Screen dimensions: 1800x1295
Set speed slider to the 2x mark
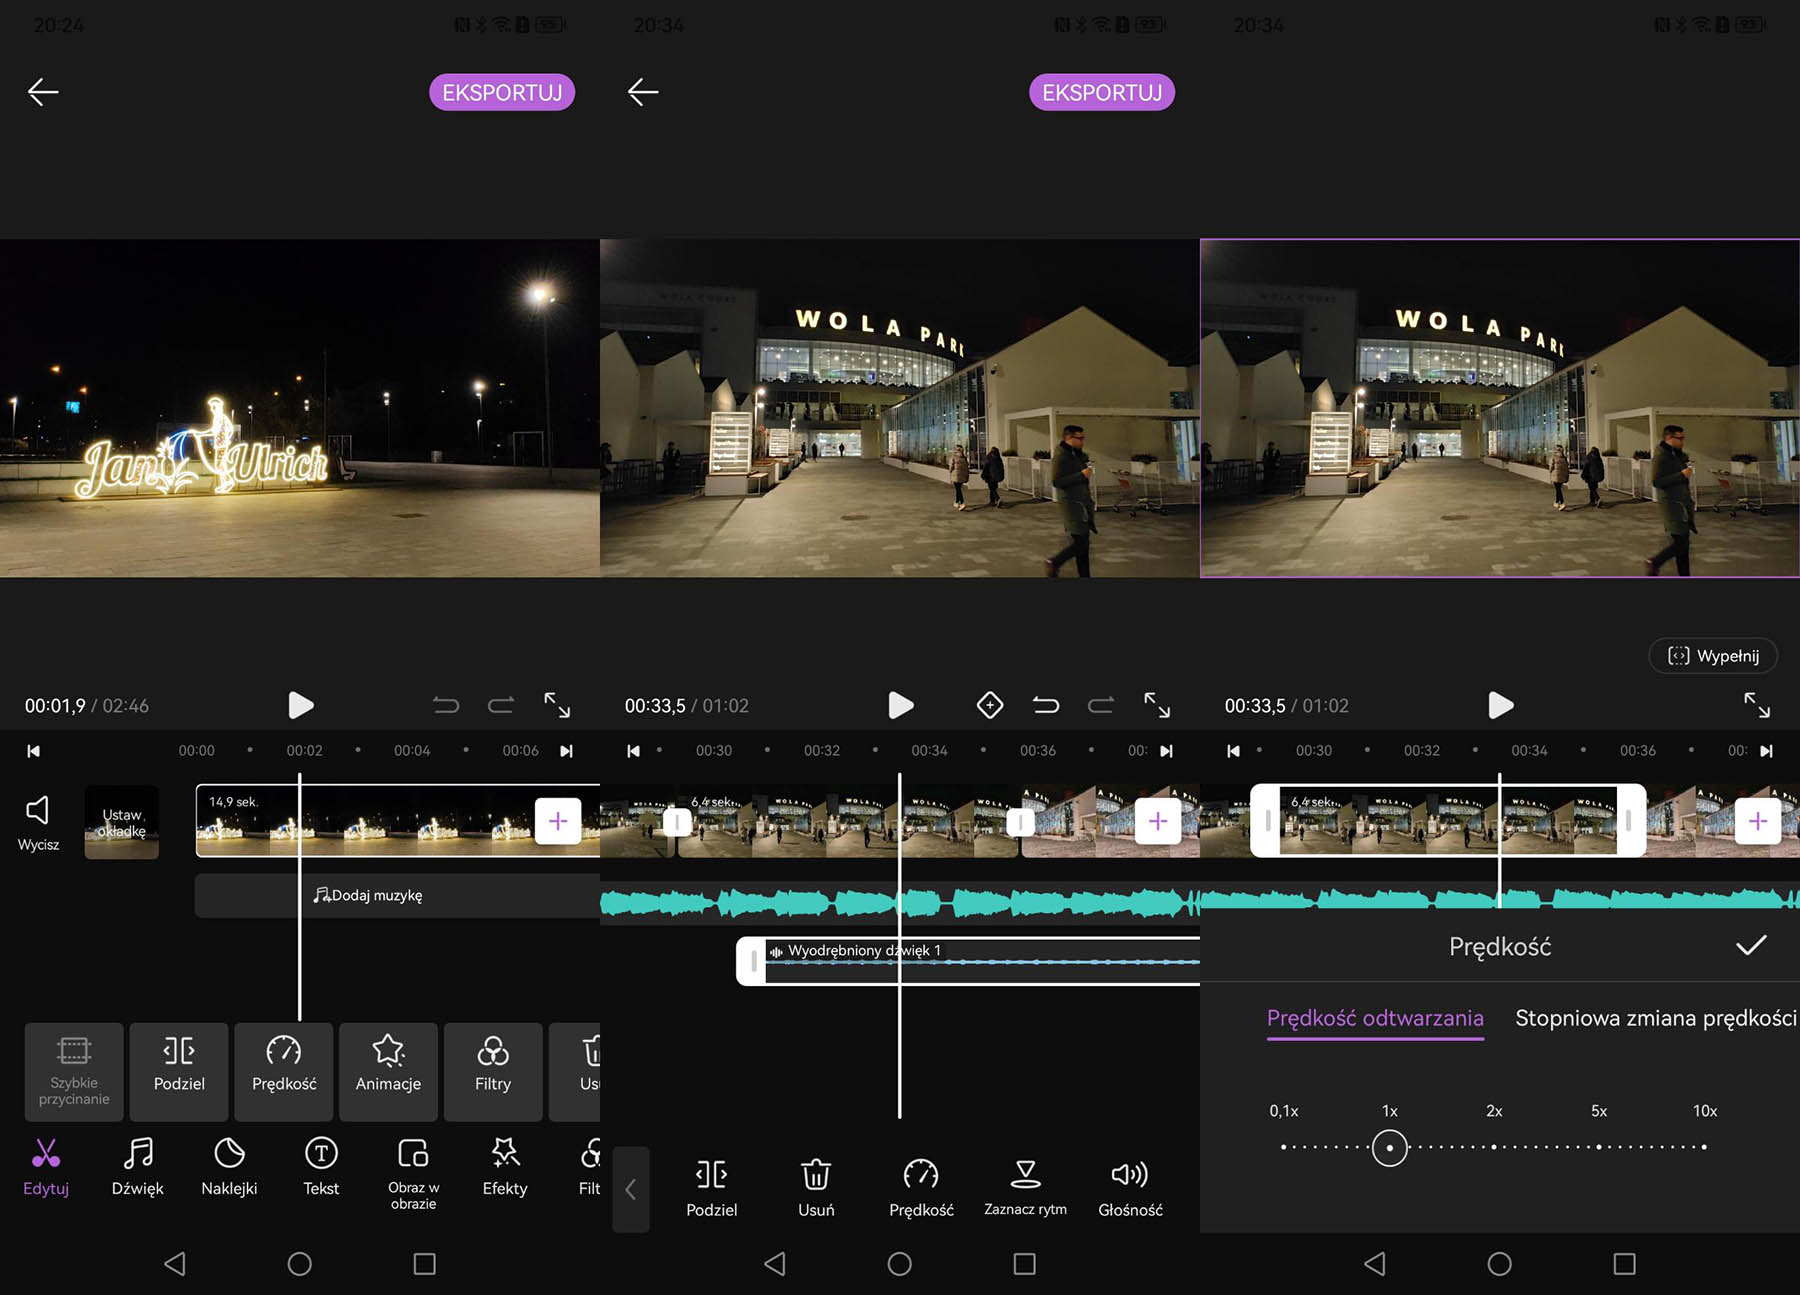click(1494, 1147)
